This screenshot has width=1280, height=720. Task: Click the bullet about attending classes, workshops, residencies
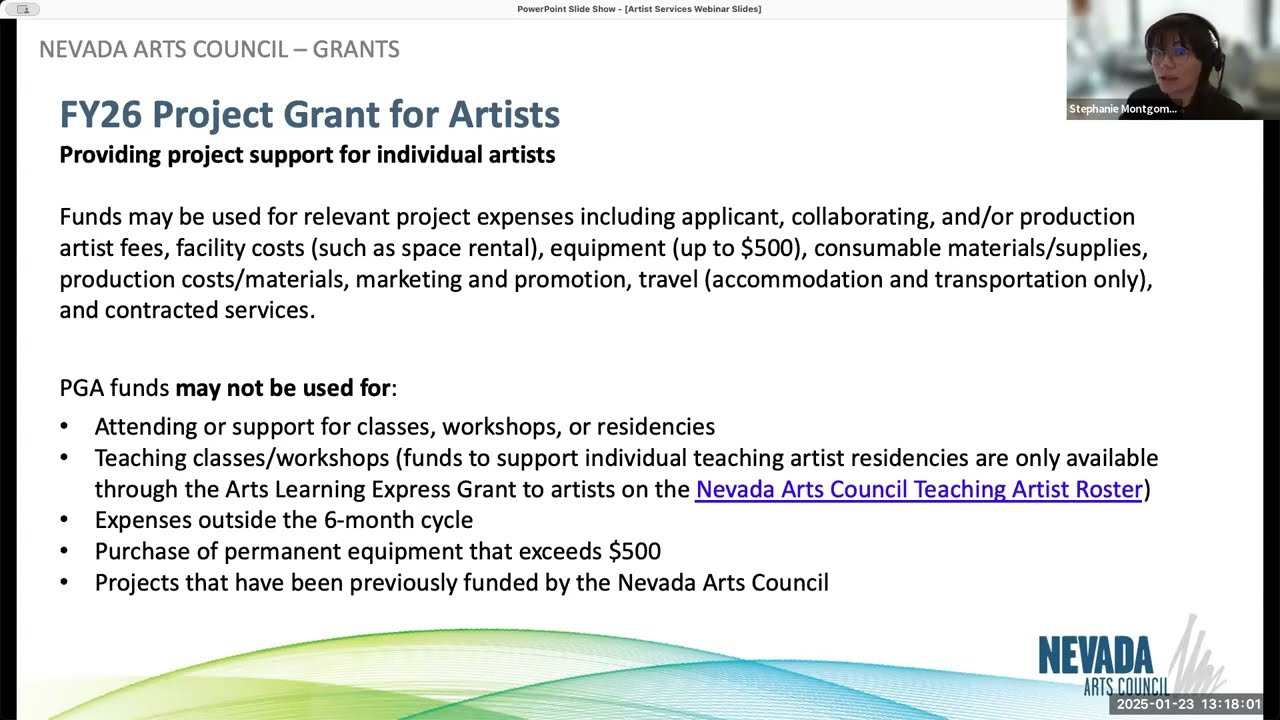click(405, 427)
